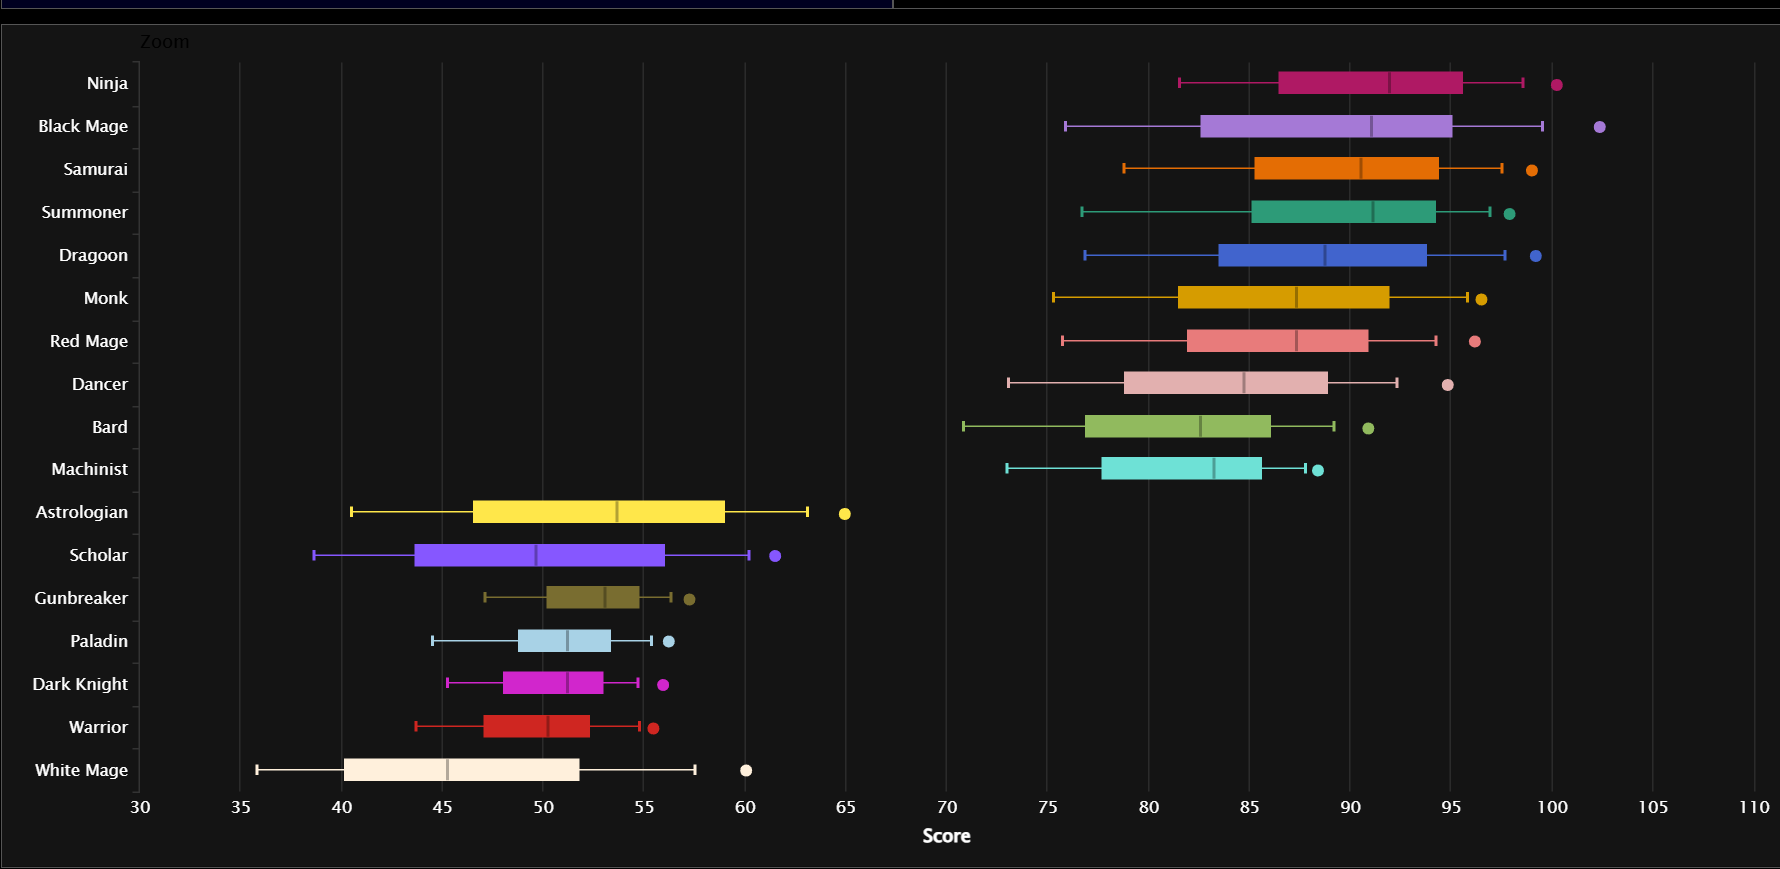Select the Samurai orange box

(x=1346, y=168)
